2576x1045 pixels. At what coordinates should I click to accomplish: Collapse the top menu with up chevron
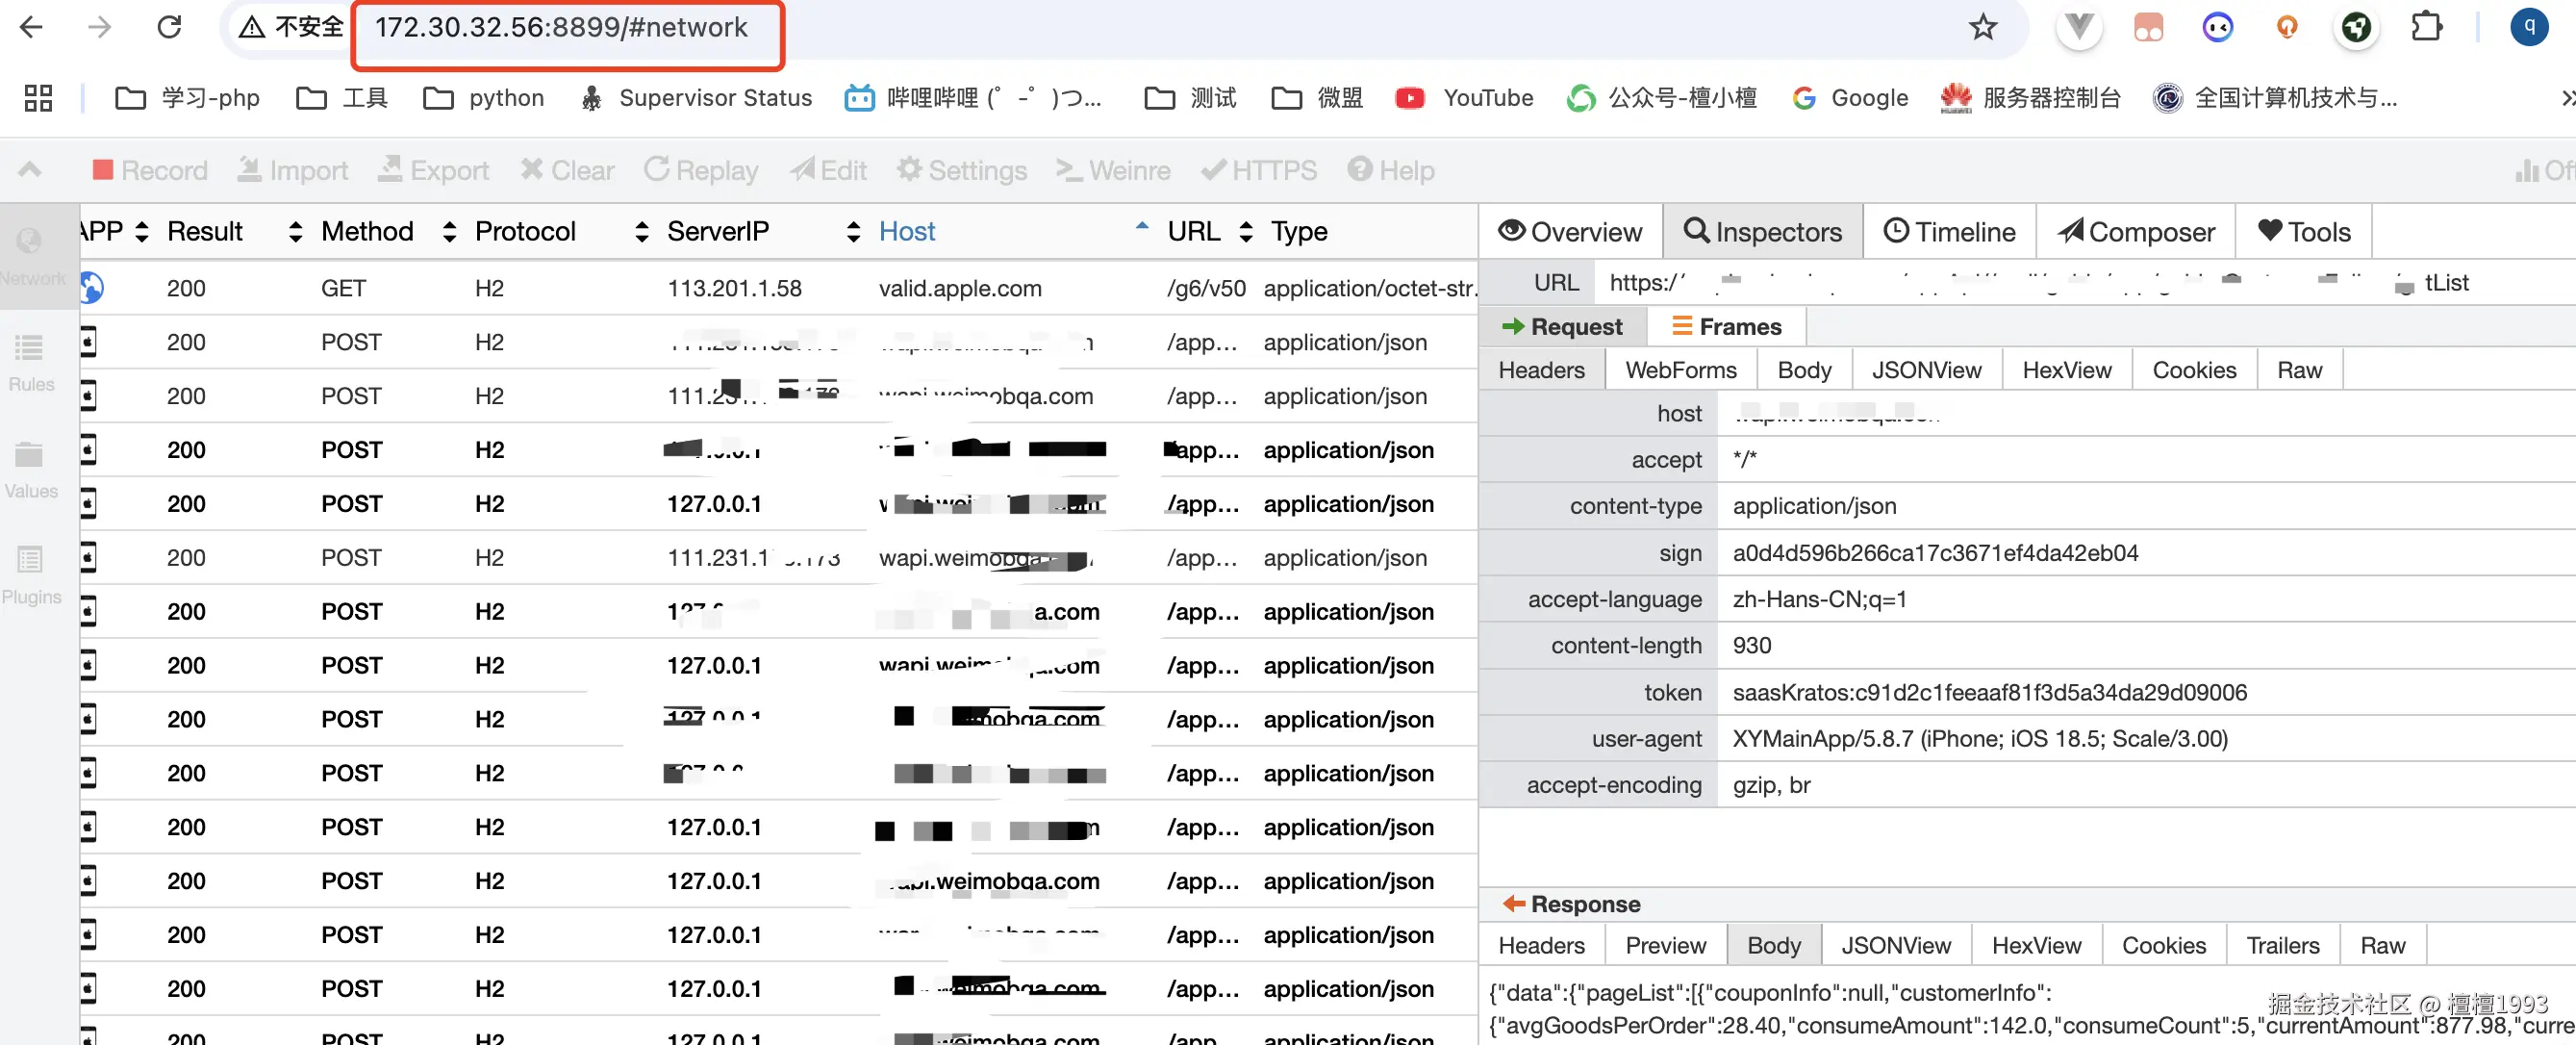[30, 170]
